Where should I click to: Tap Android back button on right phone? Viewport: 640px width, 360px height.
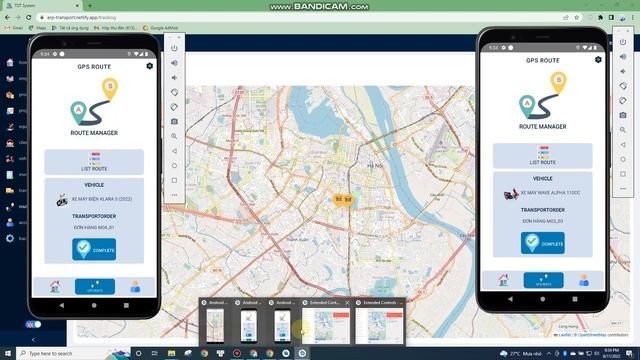[510, 299]
